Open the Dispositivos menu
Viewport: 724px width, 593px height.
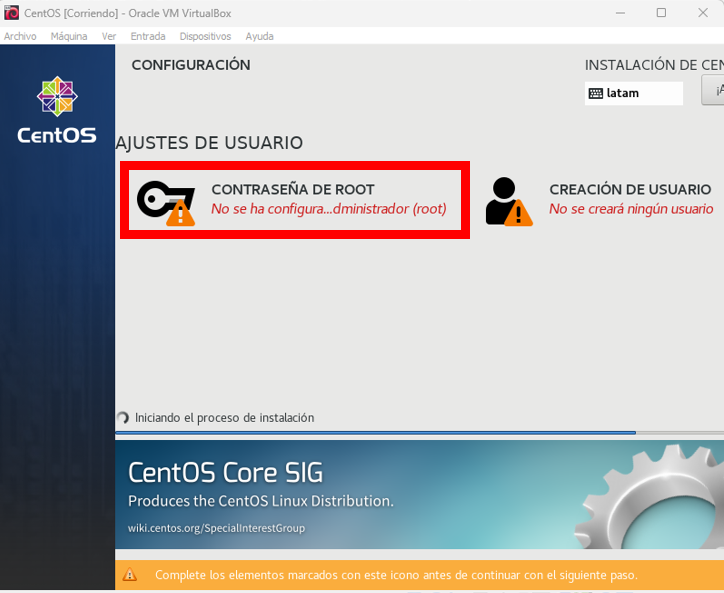click(x=205, y=36)
